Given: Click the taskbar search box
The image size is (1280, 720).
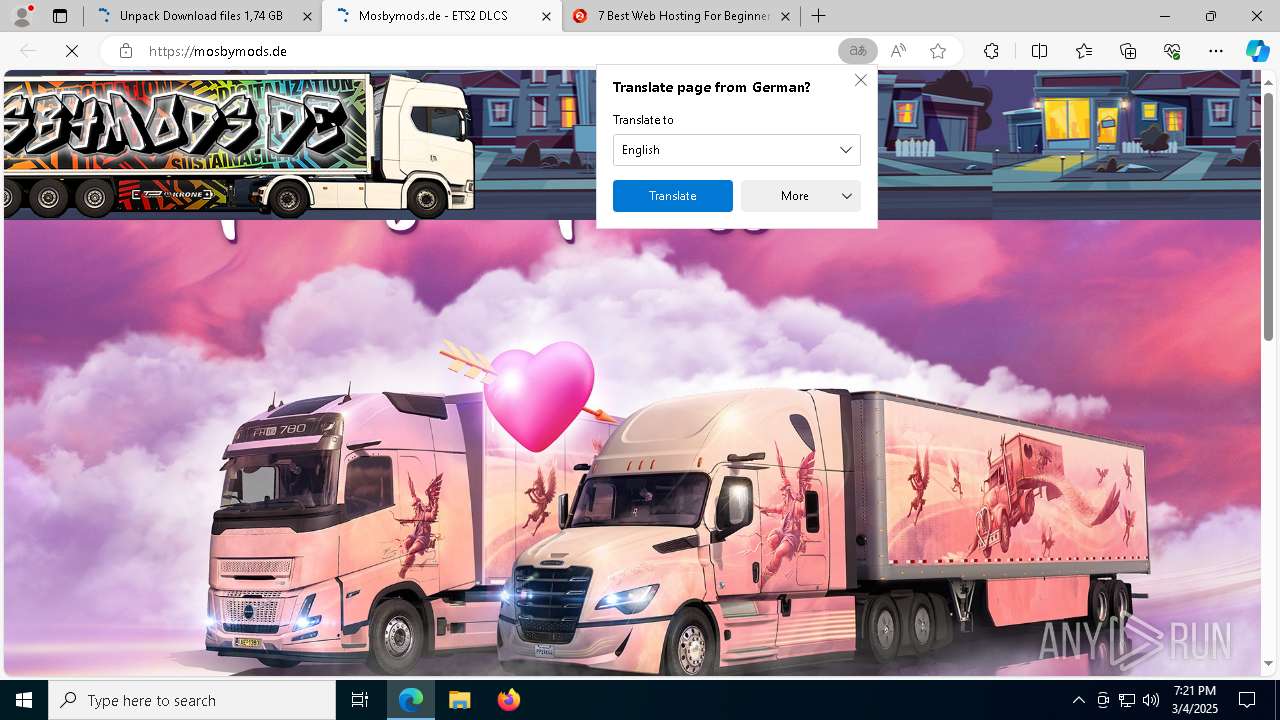Looking at the screenshot, I should [x=192, y=700].
